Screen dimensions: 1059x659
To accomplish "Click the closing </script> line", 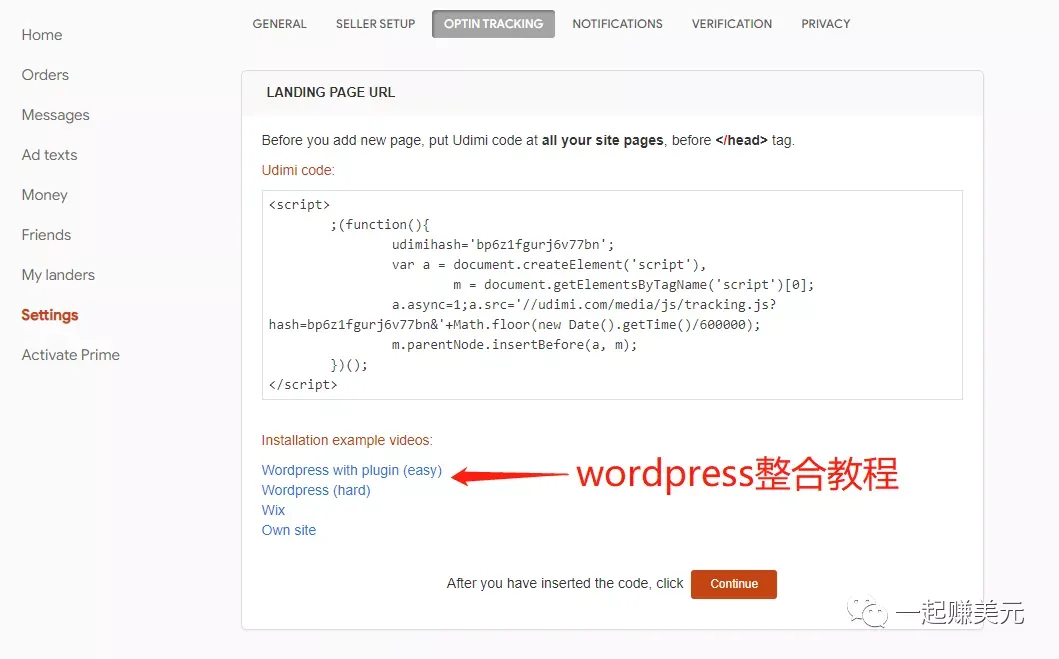I will click(x=303, y=384).
